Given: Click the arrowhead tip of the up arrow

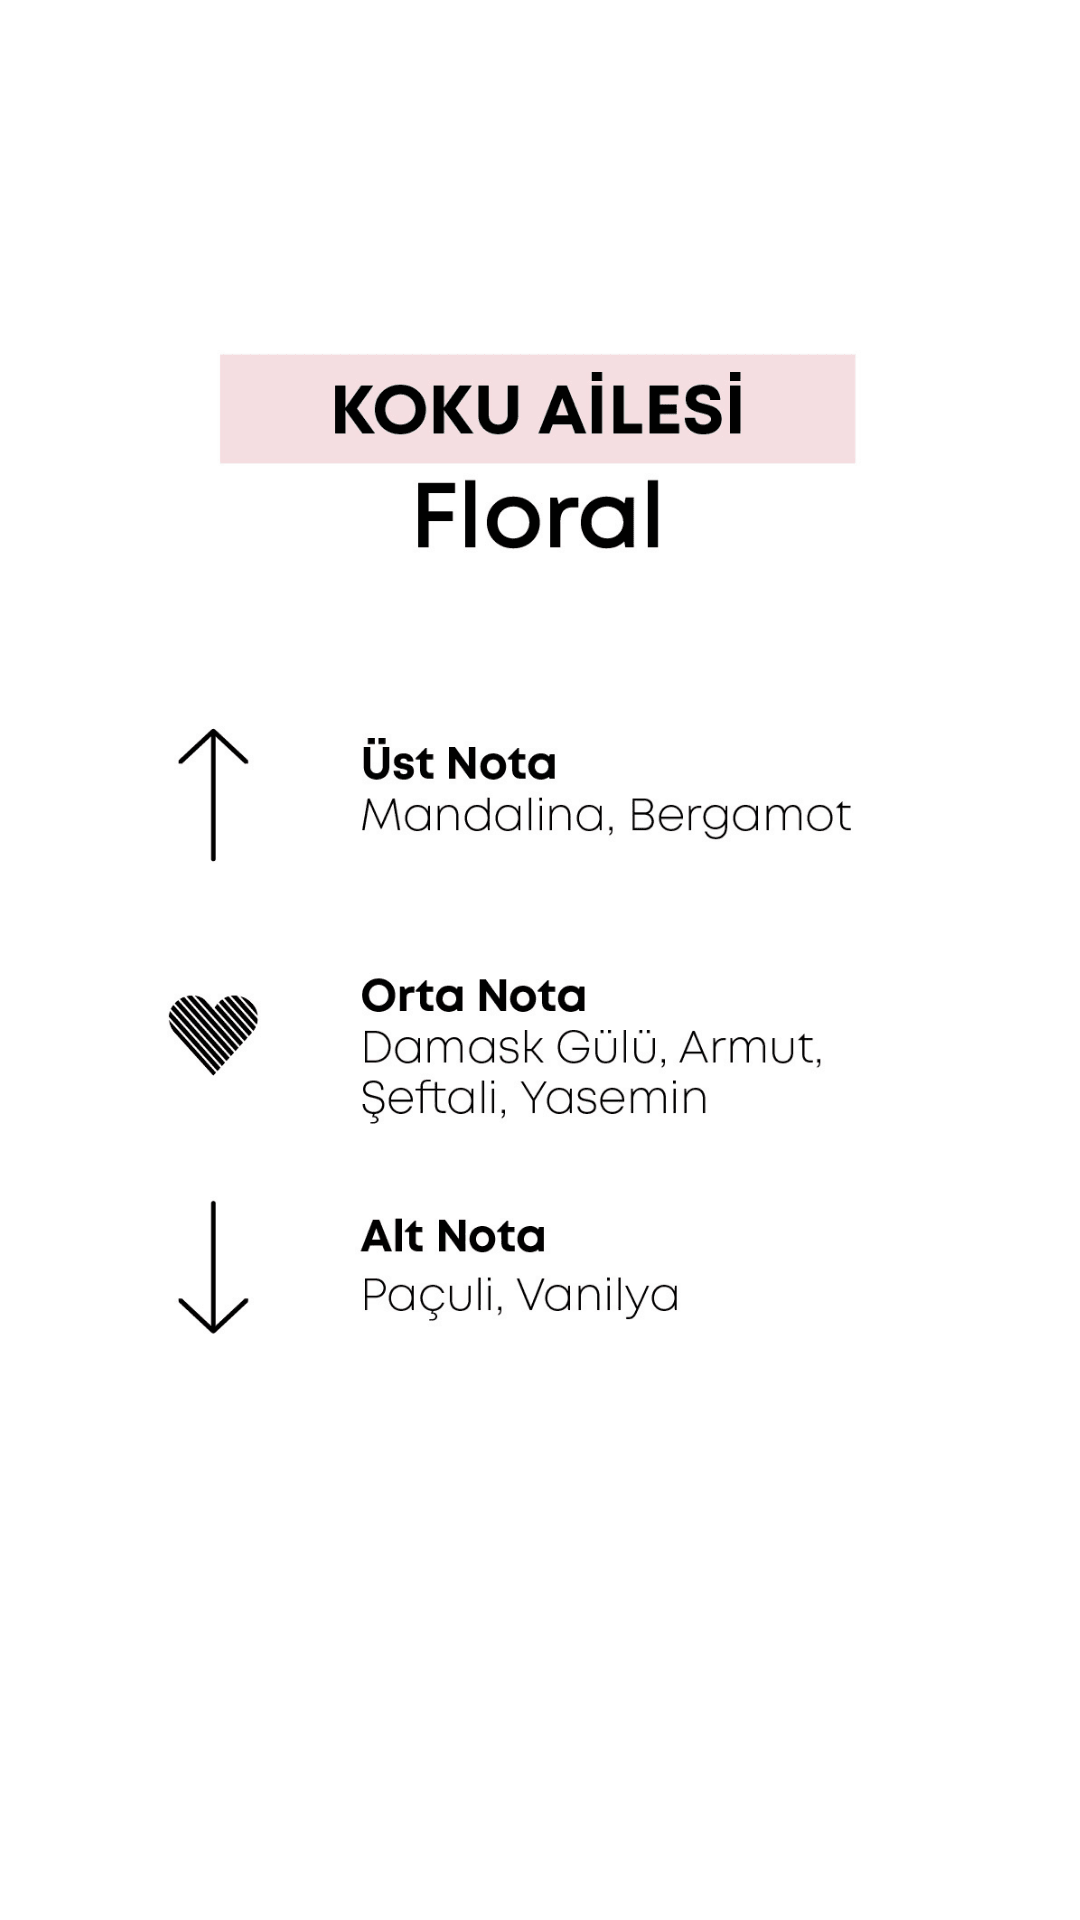Looking at the screenshot, I should click(x=213, y=733).
